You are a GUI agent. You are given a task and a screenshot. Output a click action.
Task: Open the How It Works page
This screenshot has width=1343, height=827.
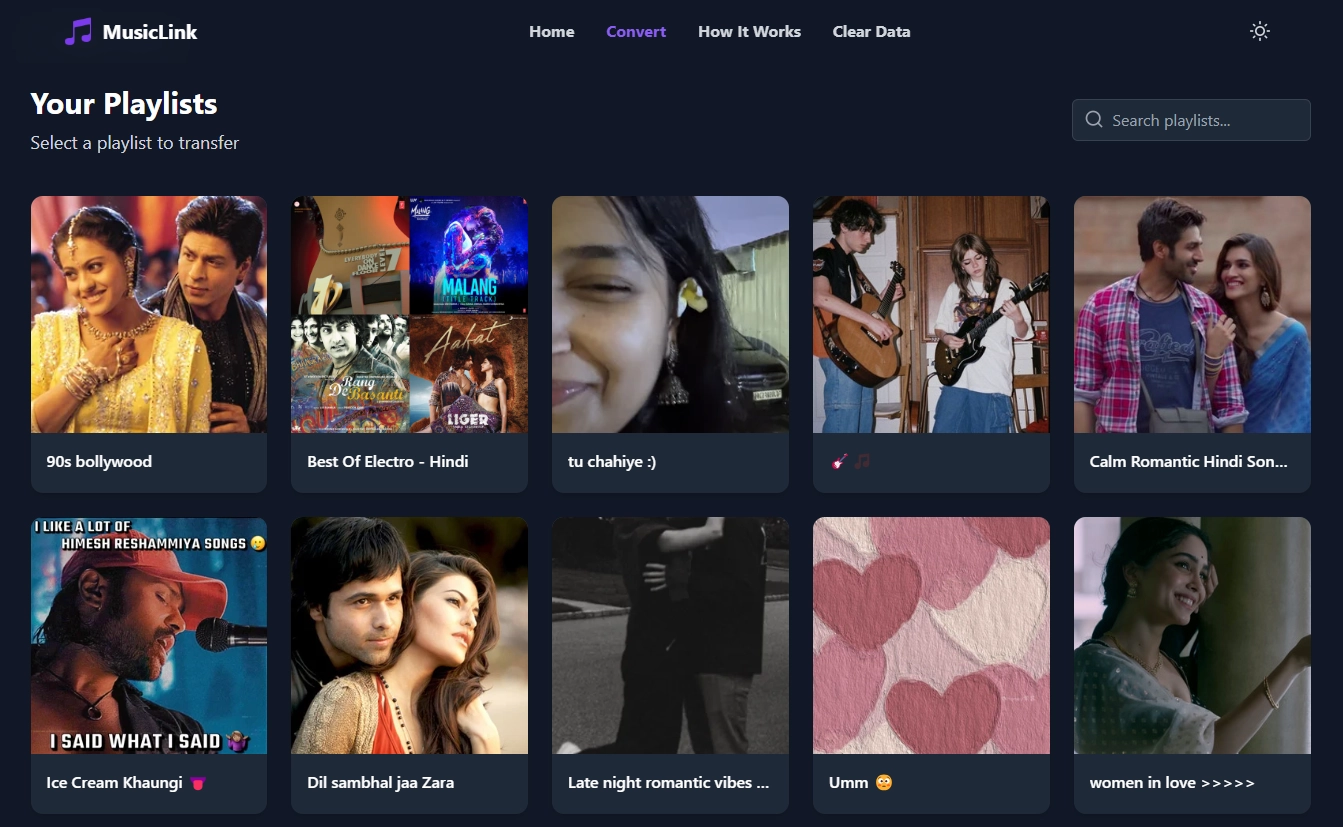coord(749,32)
